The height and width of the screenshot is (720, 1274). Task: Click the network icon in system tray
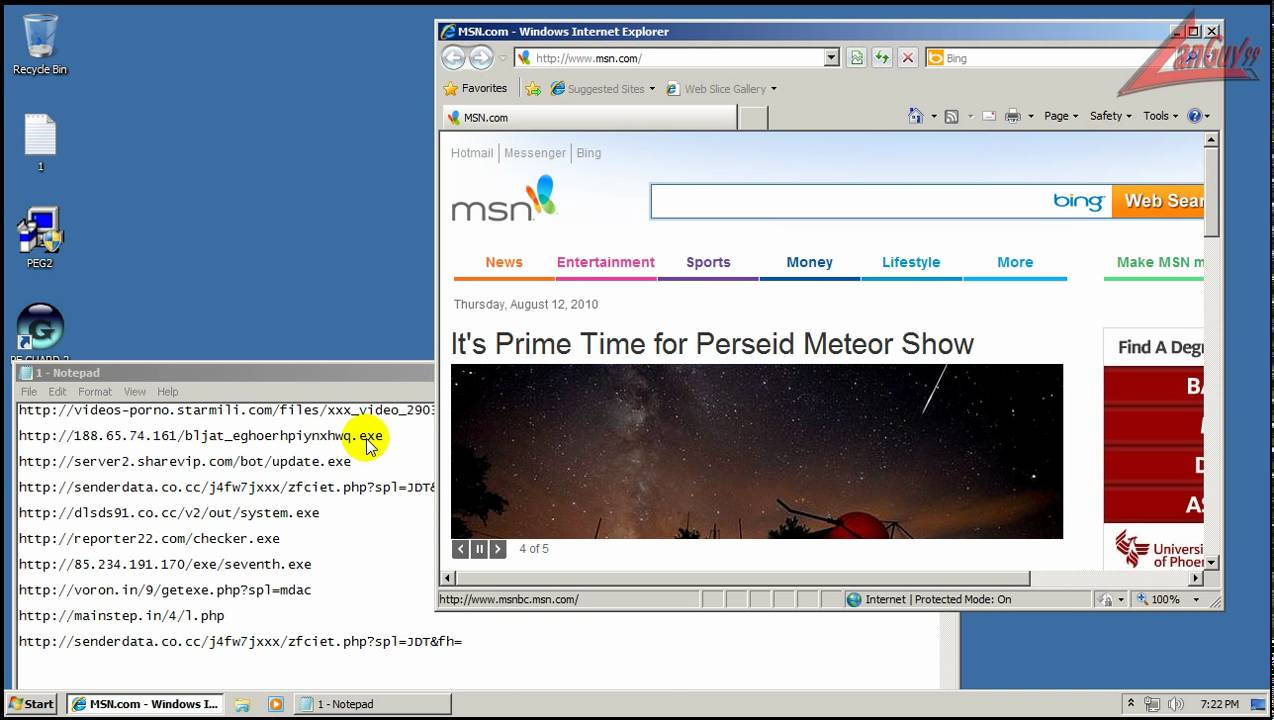(x=1153, y=704)
